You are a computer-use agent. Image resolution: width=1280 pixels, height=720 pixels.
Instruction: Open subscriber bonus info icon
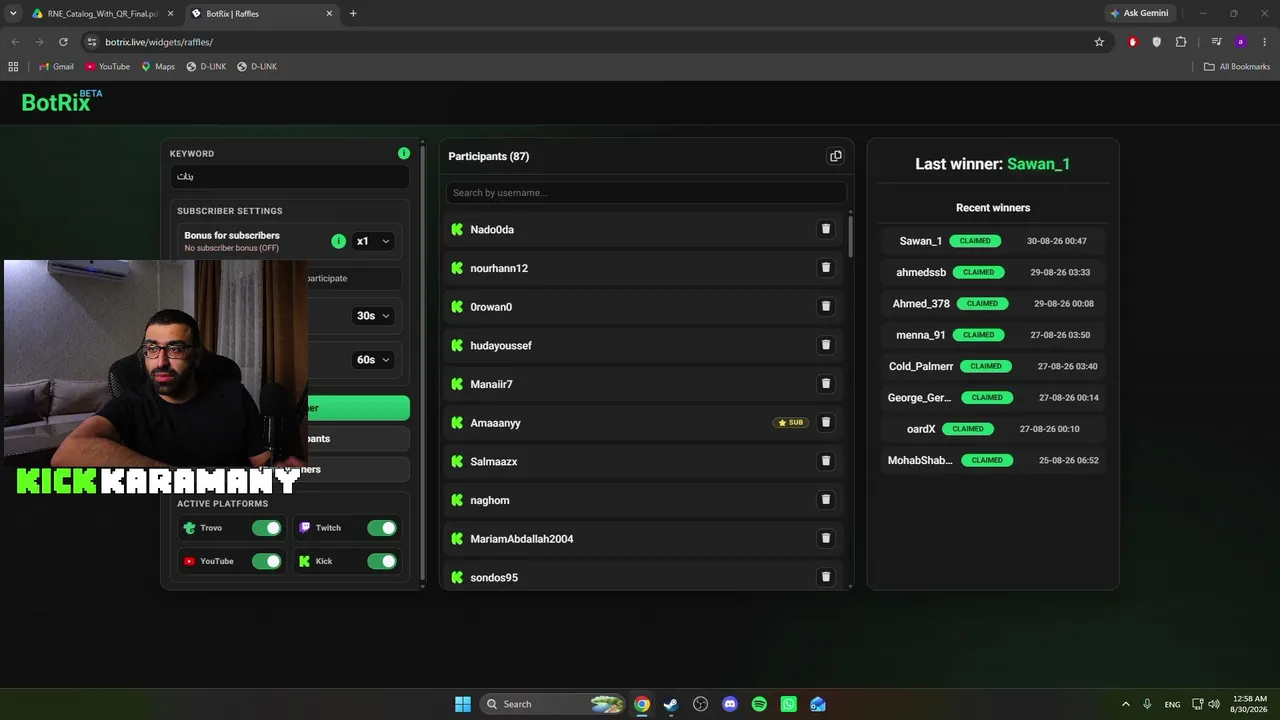coord(338,241)
